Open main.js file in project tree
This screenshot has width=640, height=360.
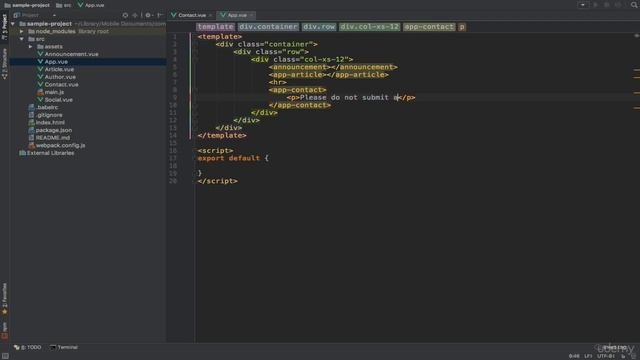coord(54,92)
